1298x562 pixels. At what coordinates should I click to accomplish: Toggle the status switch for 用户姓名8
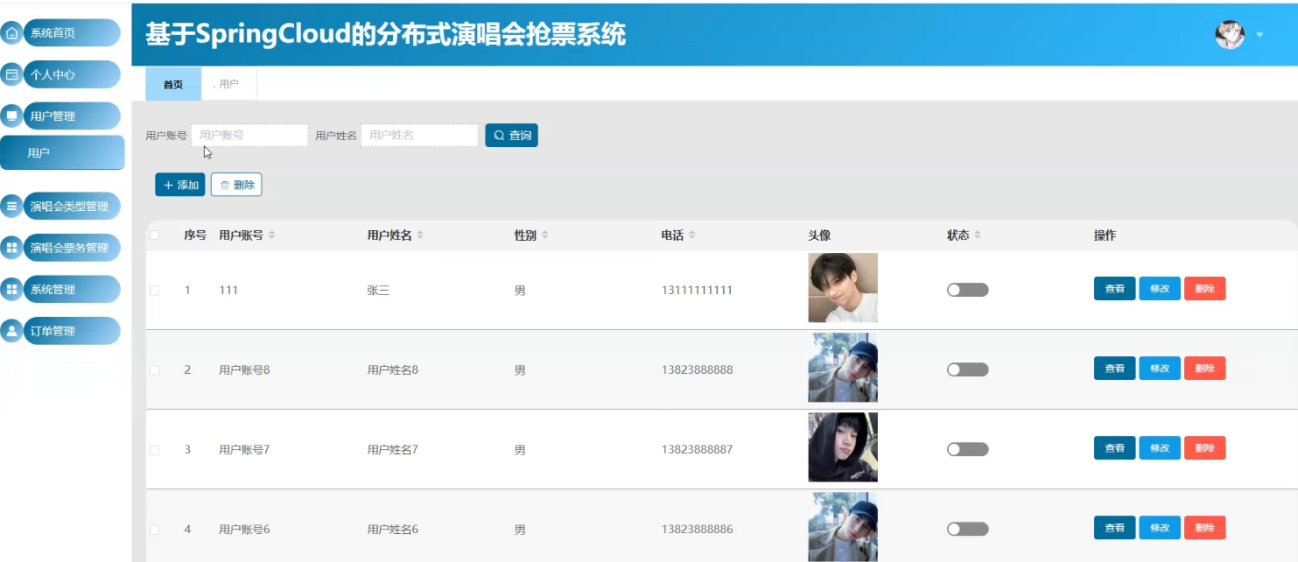[x=967, y=370]
